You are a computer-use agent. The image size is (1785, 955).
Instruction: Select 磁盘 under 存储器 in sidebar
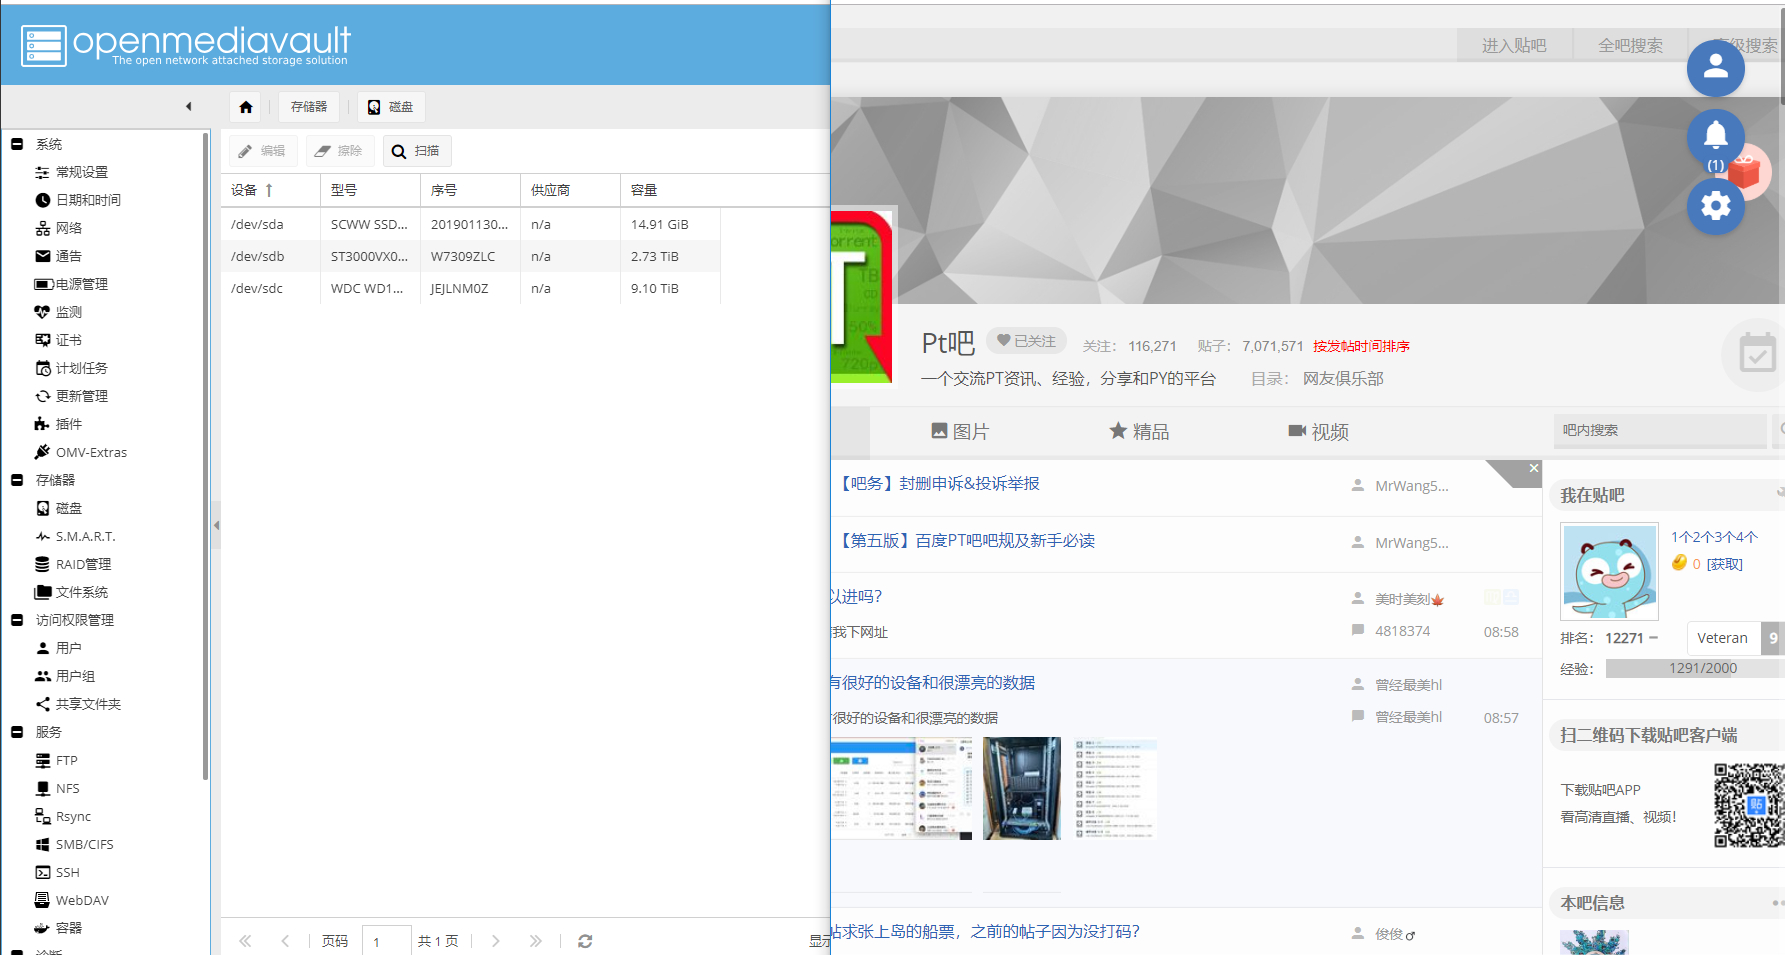69,508
